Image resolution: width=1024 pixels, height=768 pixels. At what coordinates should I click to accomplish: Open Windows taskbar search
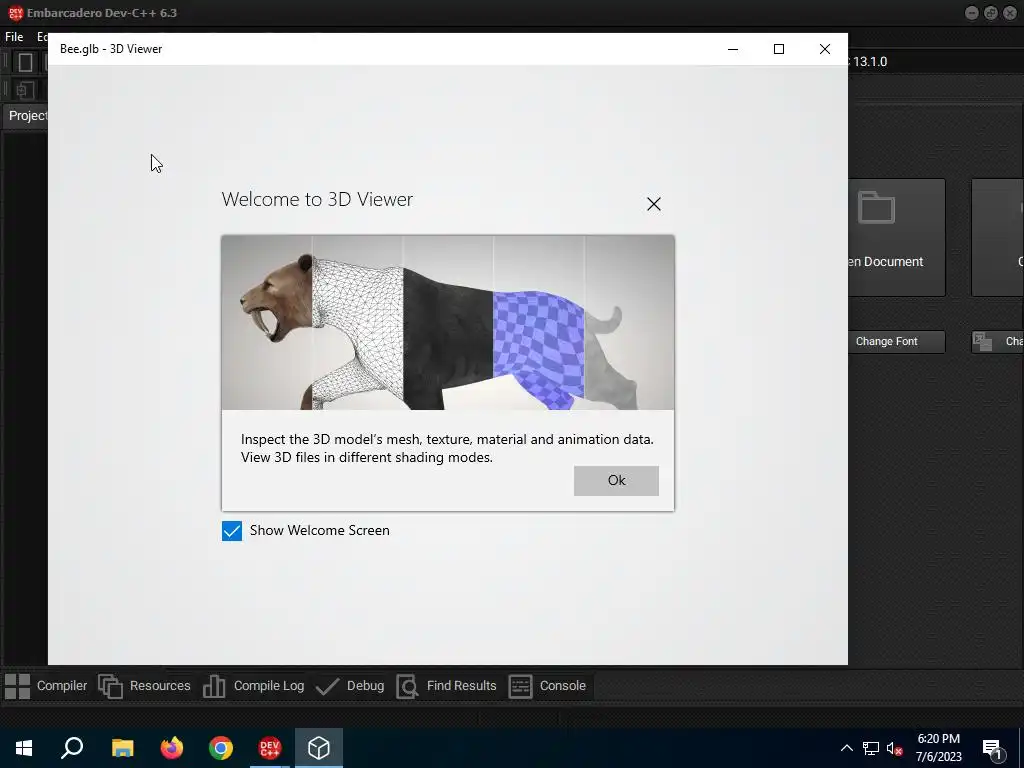72,748
